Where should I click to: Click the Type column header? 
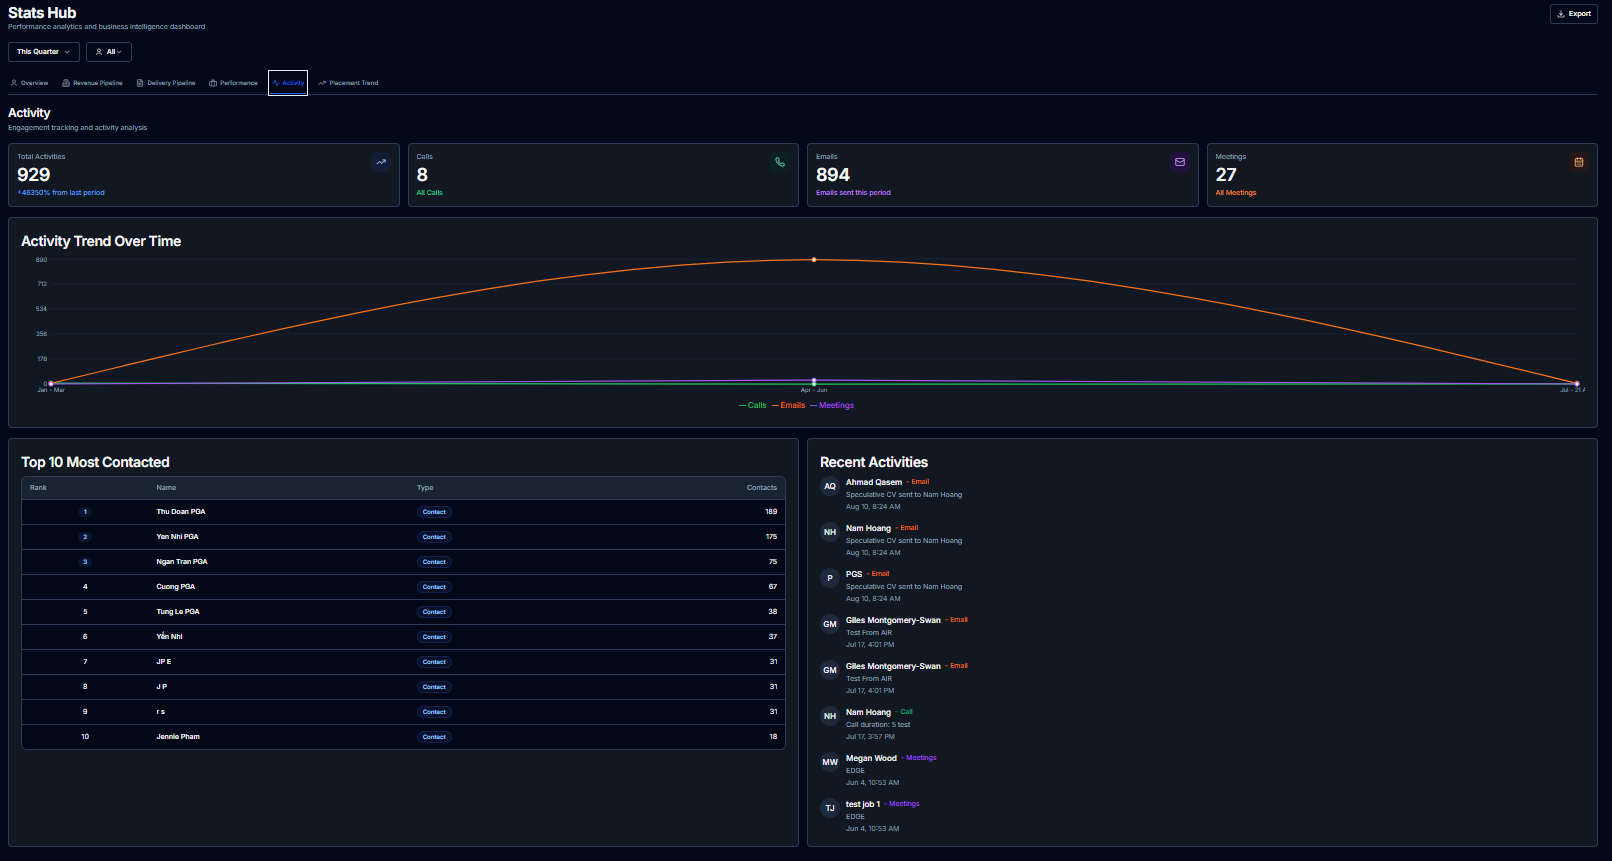click(x=425, y=488)
